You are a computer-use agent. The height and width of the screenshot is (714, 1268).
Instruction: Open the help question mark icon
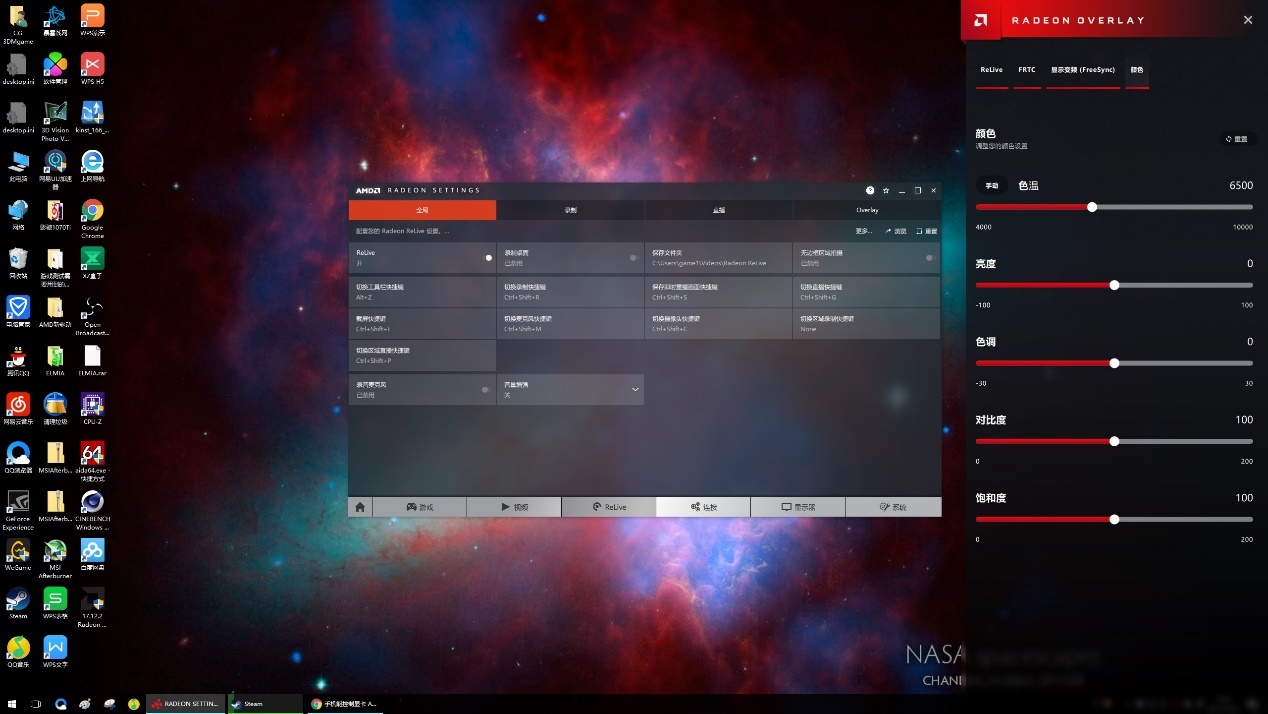(870, 190)
